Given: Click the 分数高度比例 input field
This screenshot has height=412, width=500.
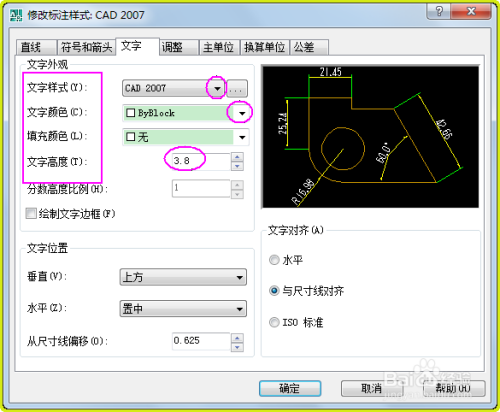Looking at the screenshot, I should 201,188.
